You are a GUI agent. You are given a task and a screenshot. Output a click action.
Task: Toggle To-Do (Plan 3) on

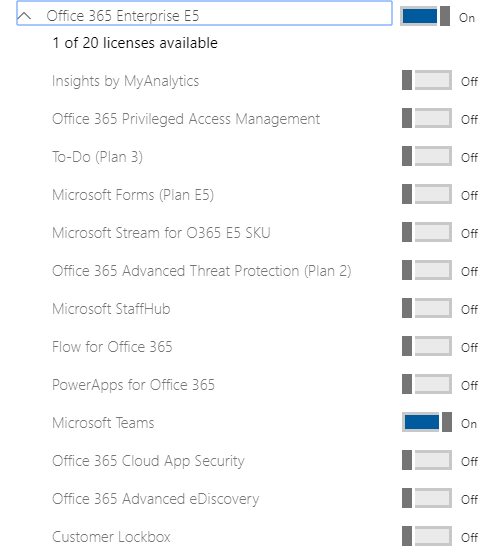coord(427,156)
